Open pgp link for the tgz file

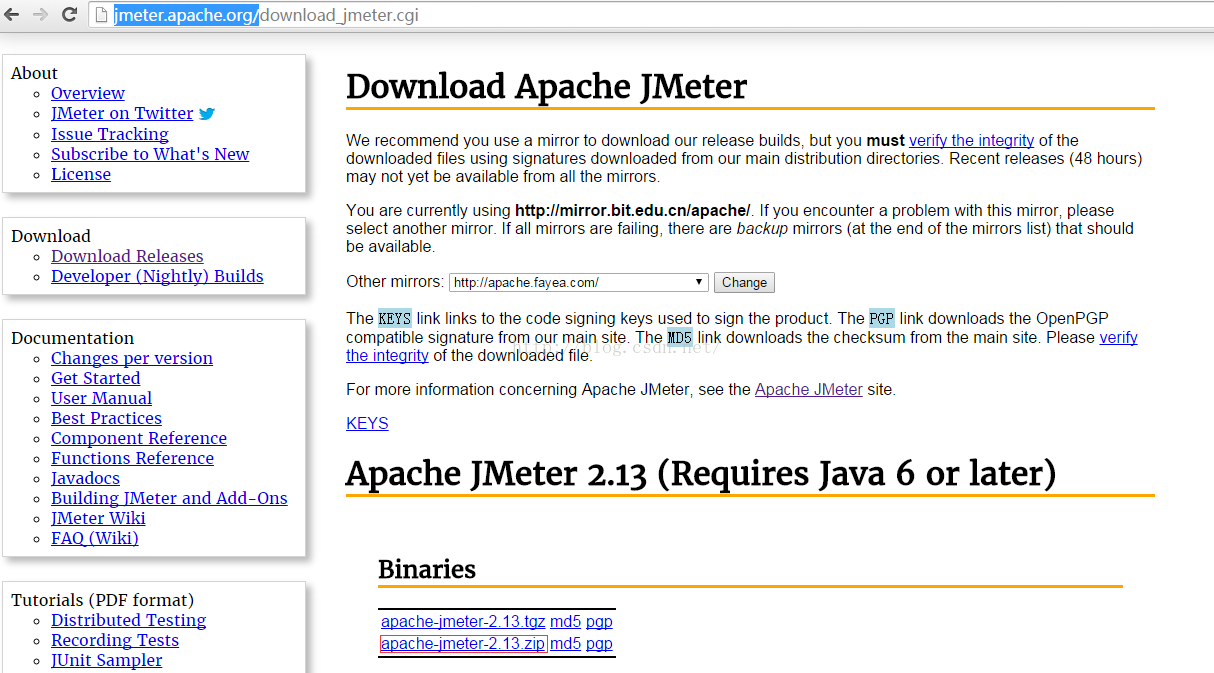[x=599, y=622]
